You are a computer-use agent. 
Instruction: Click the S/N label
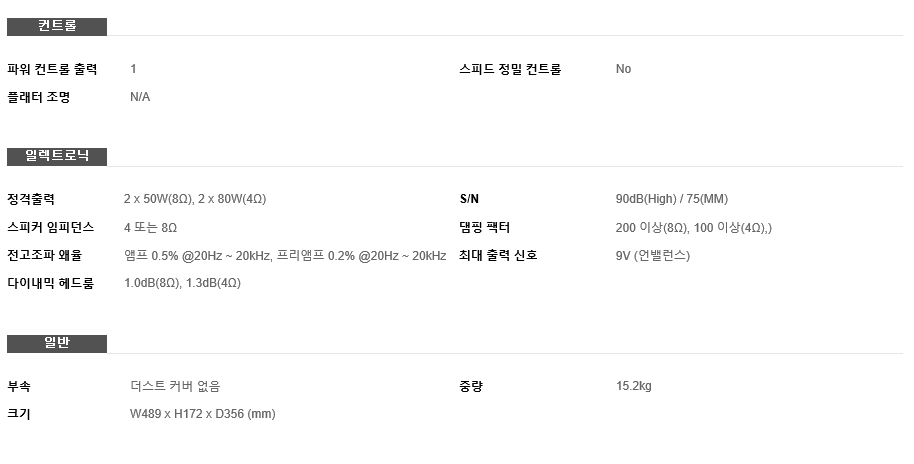pos(469,199)
